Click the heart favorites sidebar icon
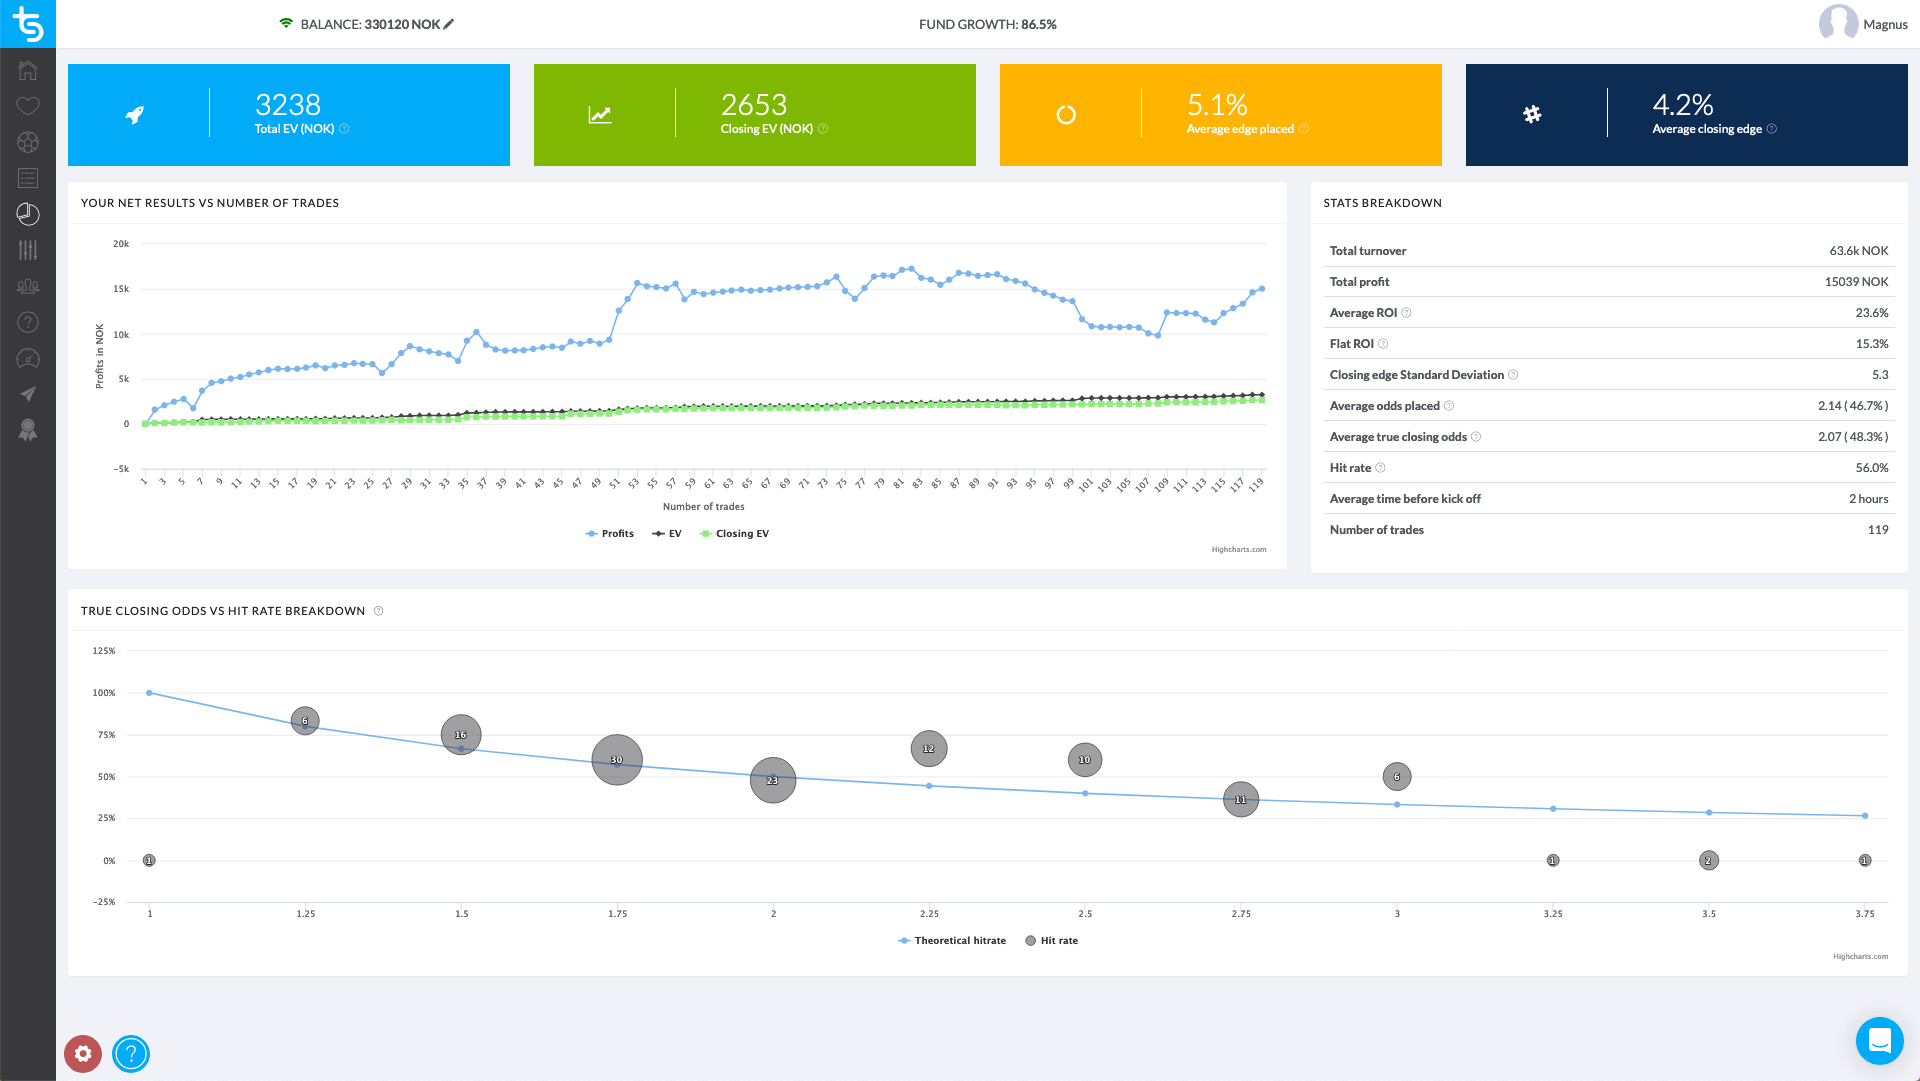 28,106
